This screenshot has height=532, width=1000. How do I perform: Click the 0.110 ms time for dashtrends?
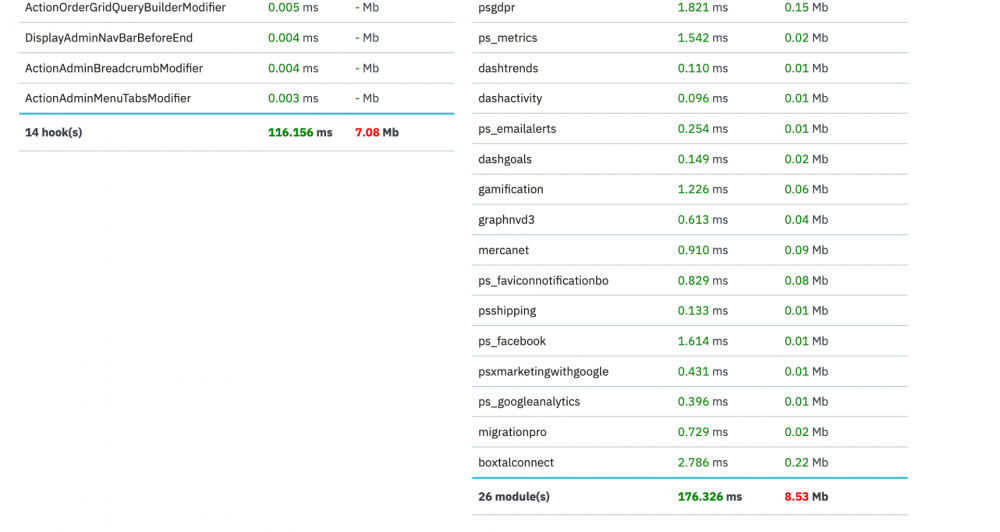(x=703, y=68)
